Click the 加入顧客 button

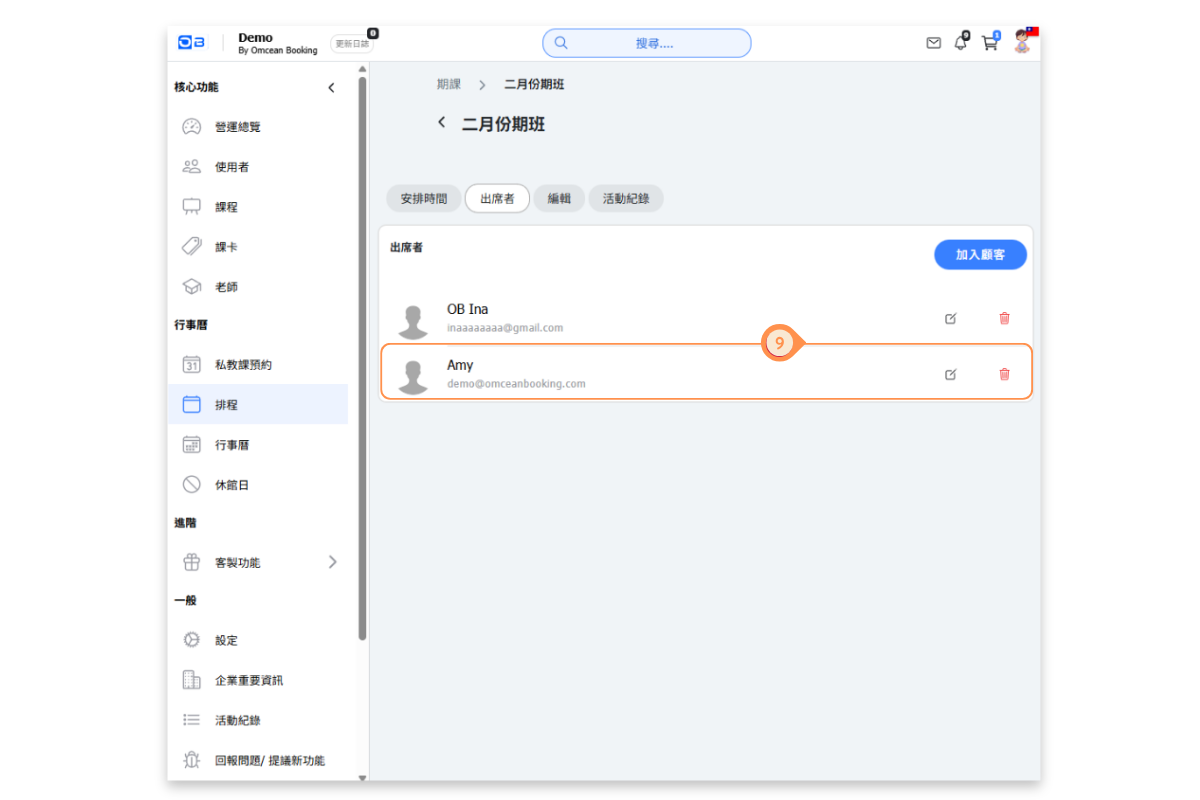click(980, 255)
